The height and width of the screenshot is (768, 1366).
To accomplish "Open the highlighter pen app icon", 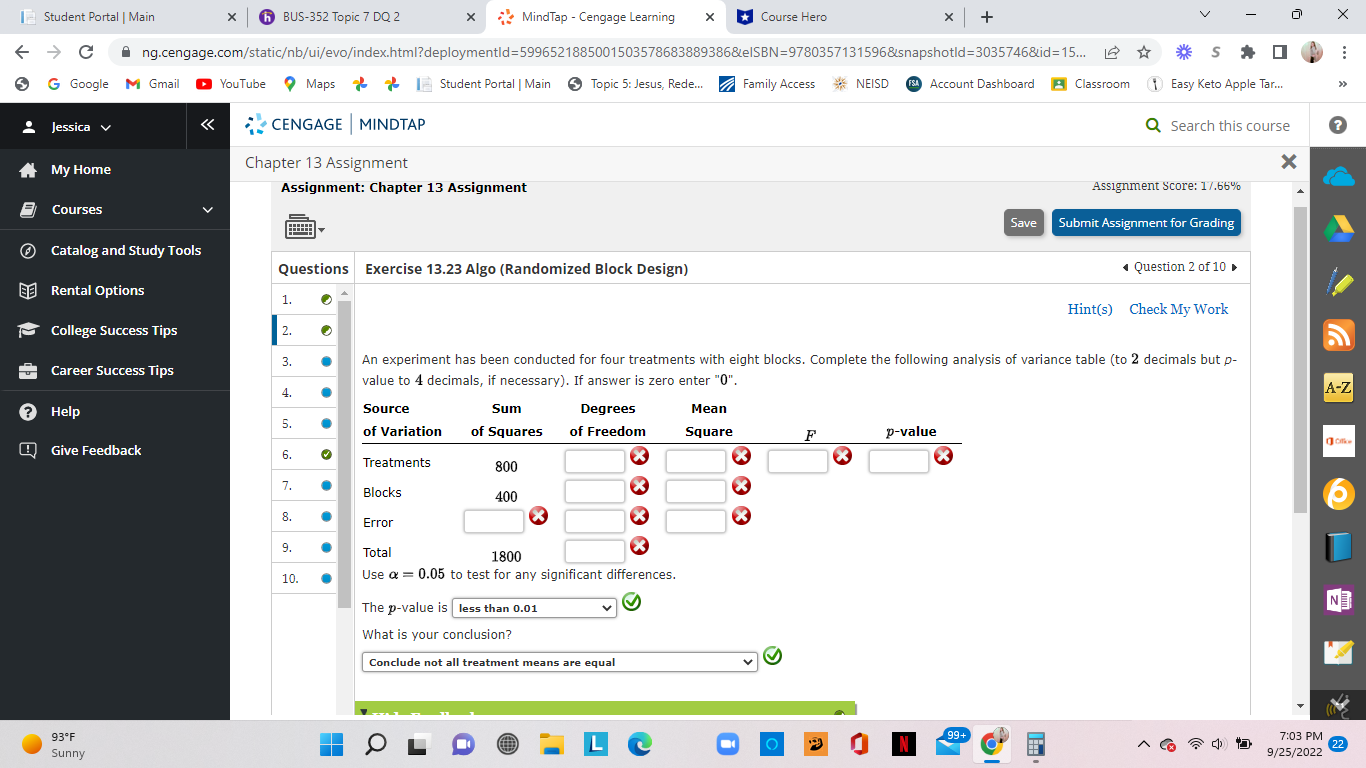I will click(1339, 283).
